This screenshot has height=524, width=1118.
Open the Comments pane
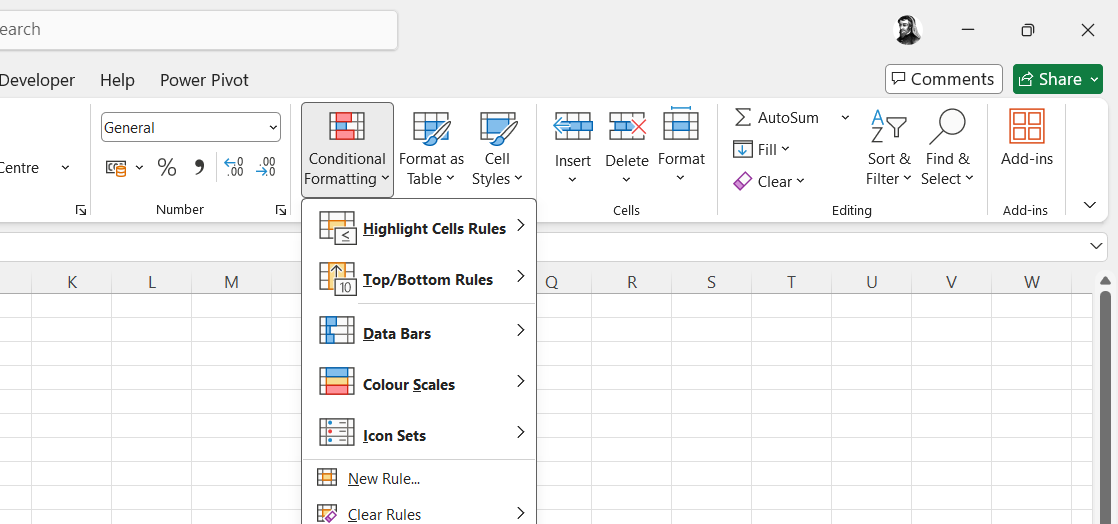pos(943,79)
